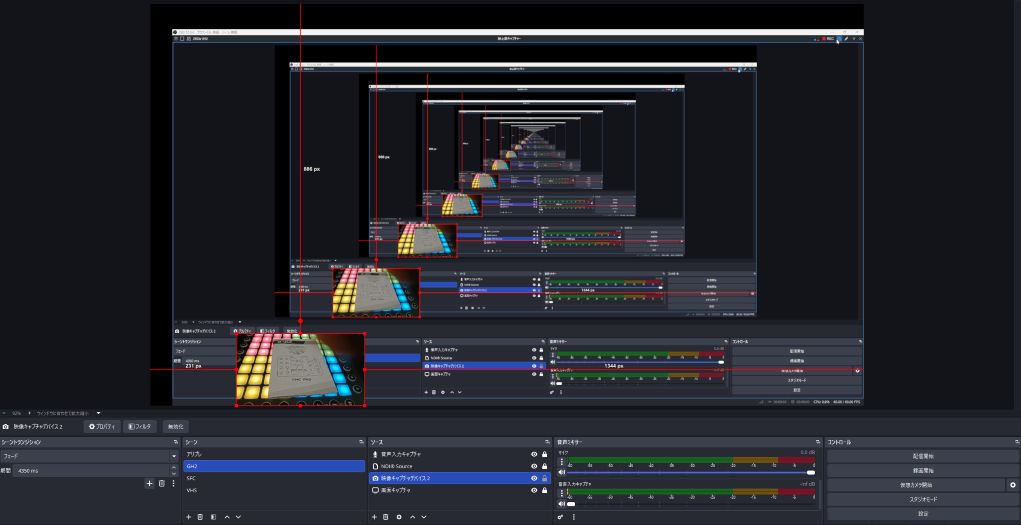Add a scene transition with plus icon

tap(149, 484)
